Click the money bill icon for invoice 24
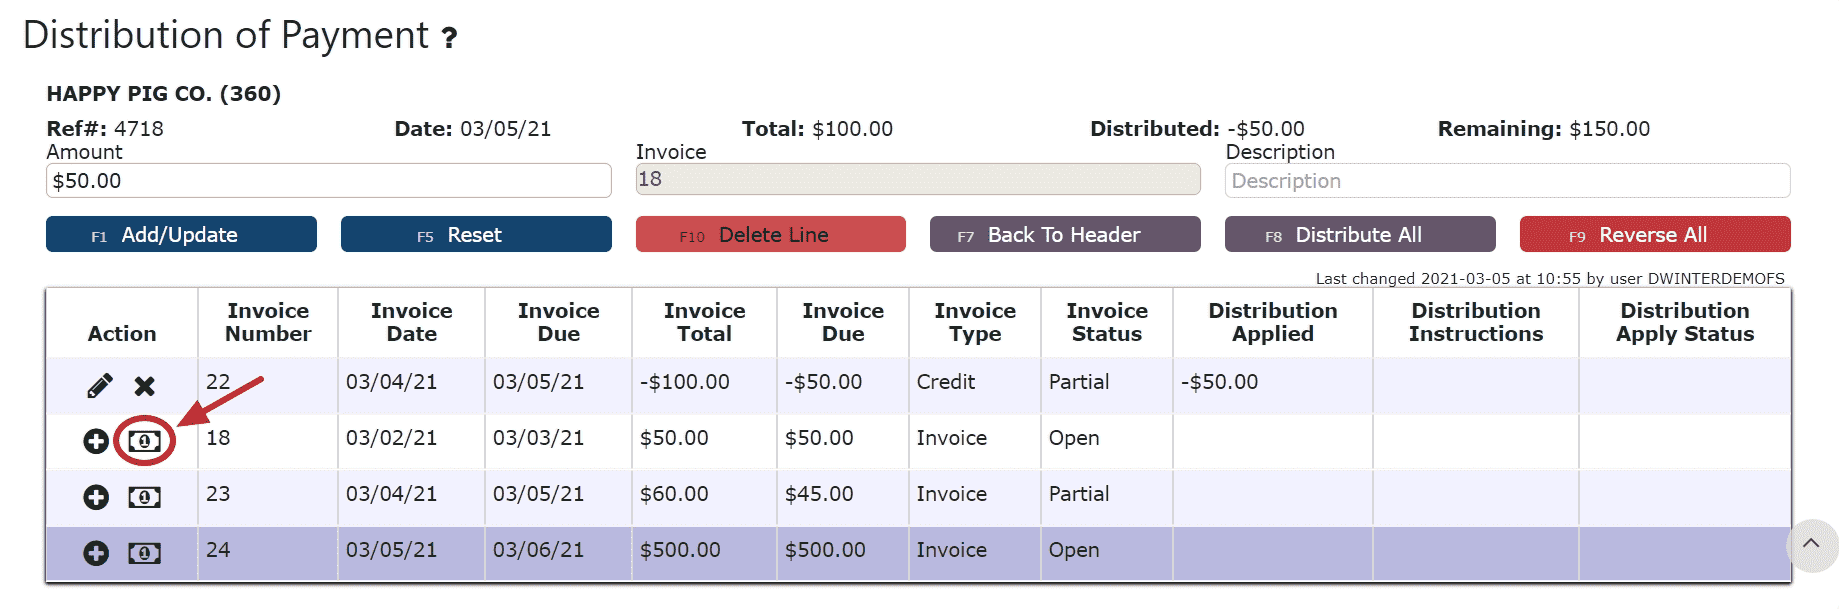Image resolution: width=1839 pixels, height=609 pixels. click(x=145, y=553)
